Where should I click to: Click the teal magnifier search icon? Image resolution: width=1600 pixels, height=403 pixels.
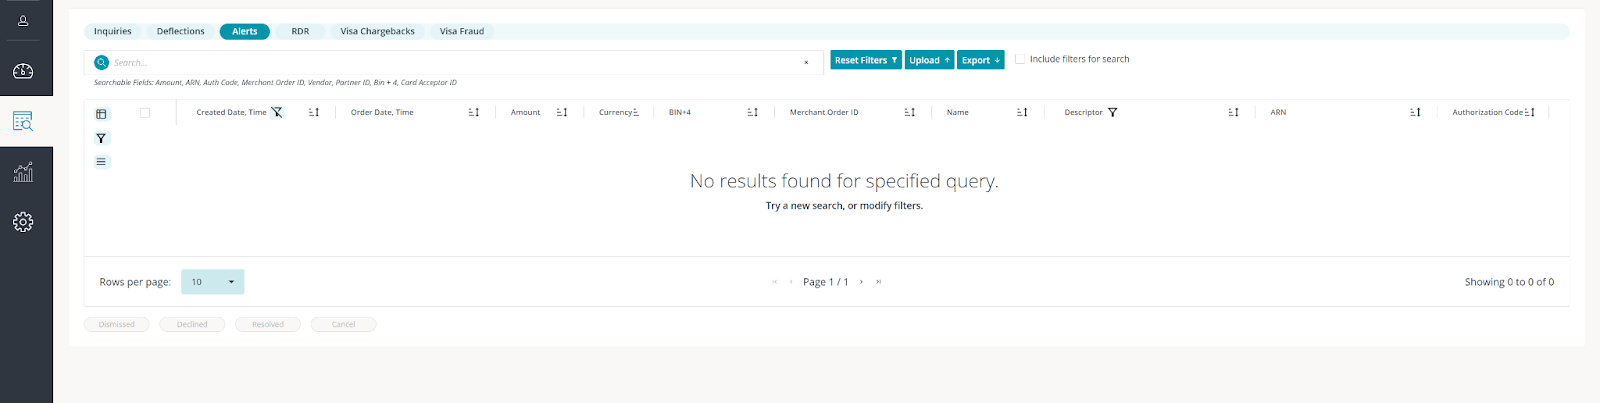click(x=101, y=62)
